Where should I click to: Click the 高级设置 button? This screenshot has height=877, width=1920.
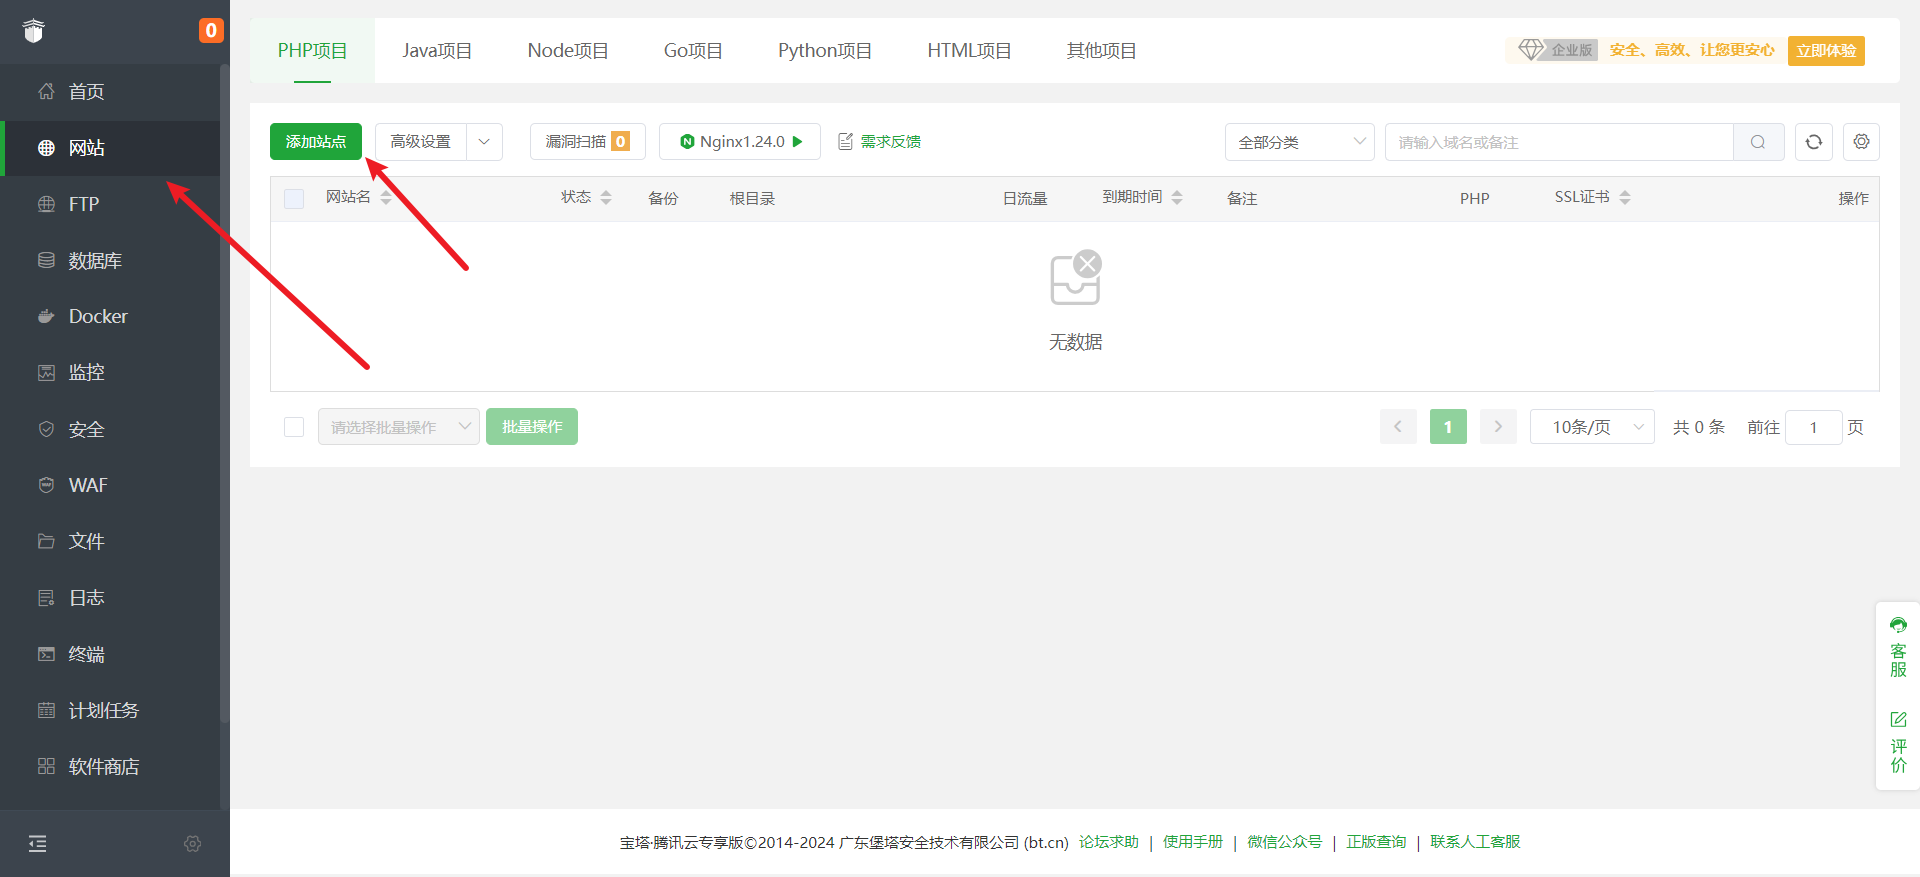[421, 142]
